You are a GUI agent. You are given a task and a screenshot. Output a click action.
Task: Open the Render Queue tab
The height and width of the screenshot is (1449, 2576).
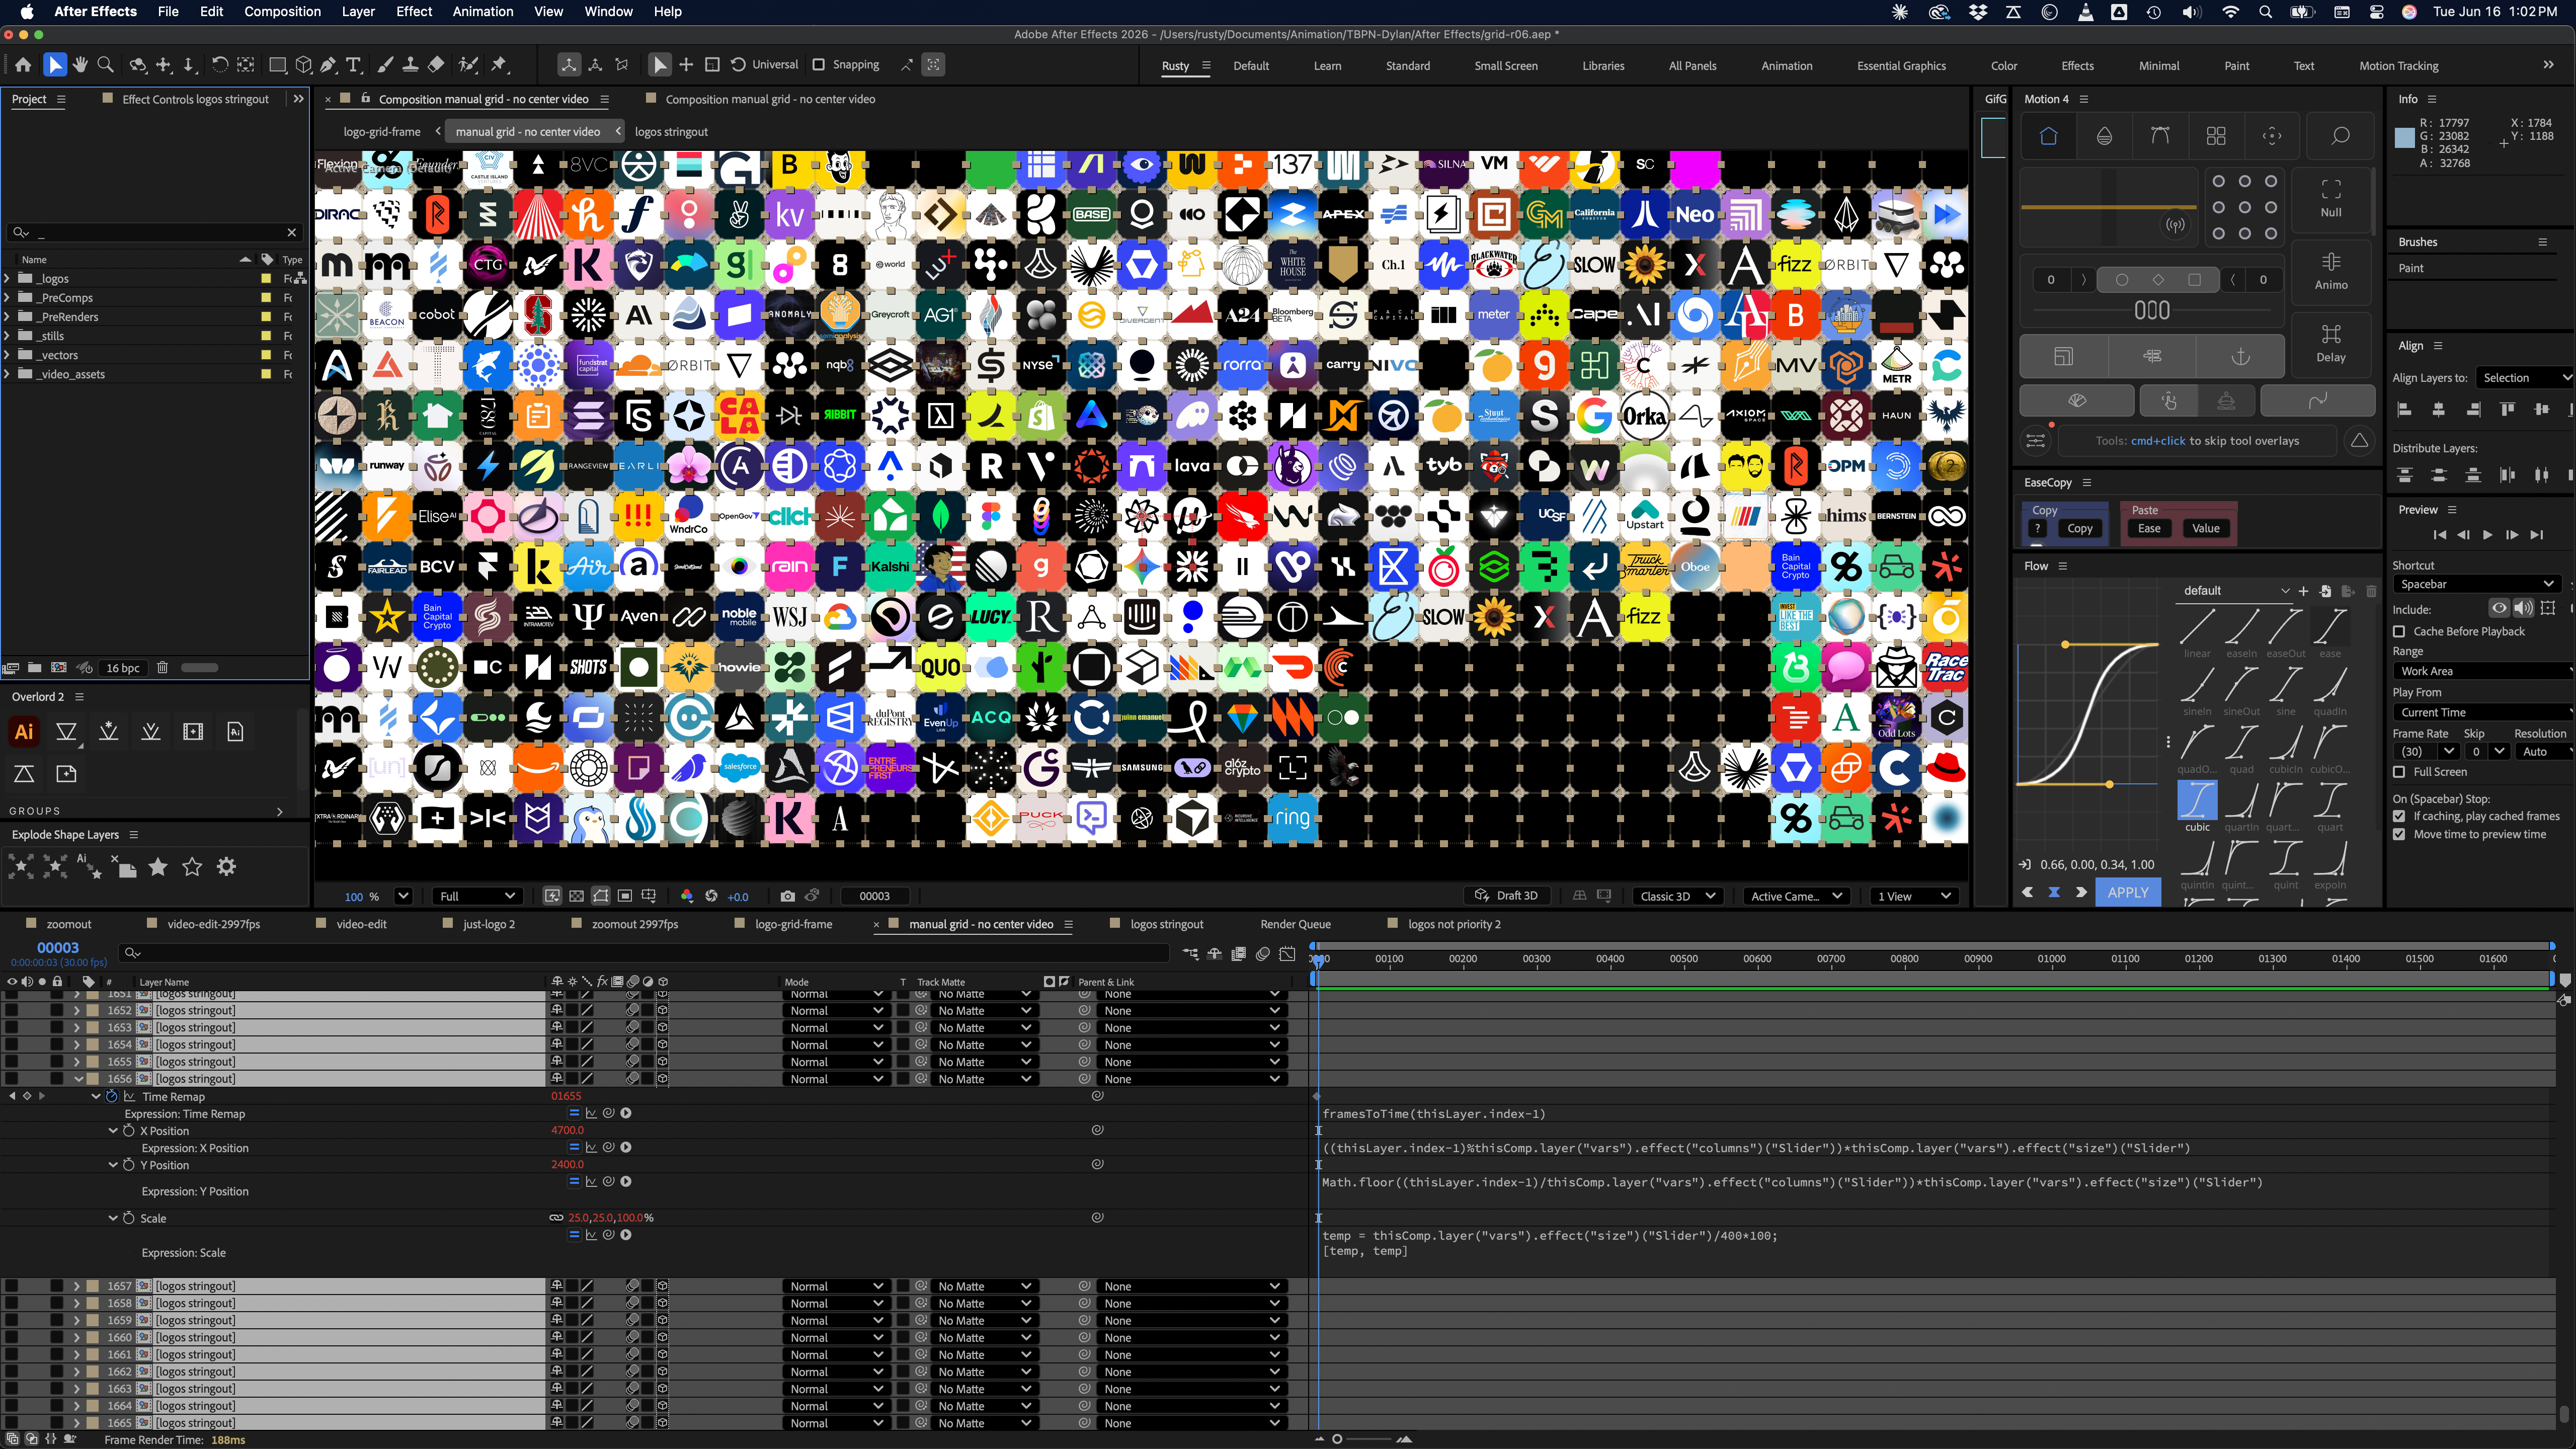[1295, 924]
